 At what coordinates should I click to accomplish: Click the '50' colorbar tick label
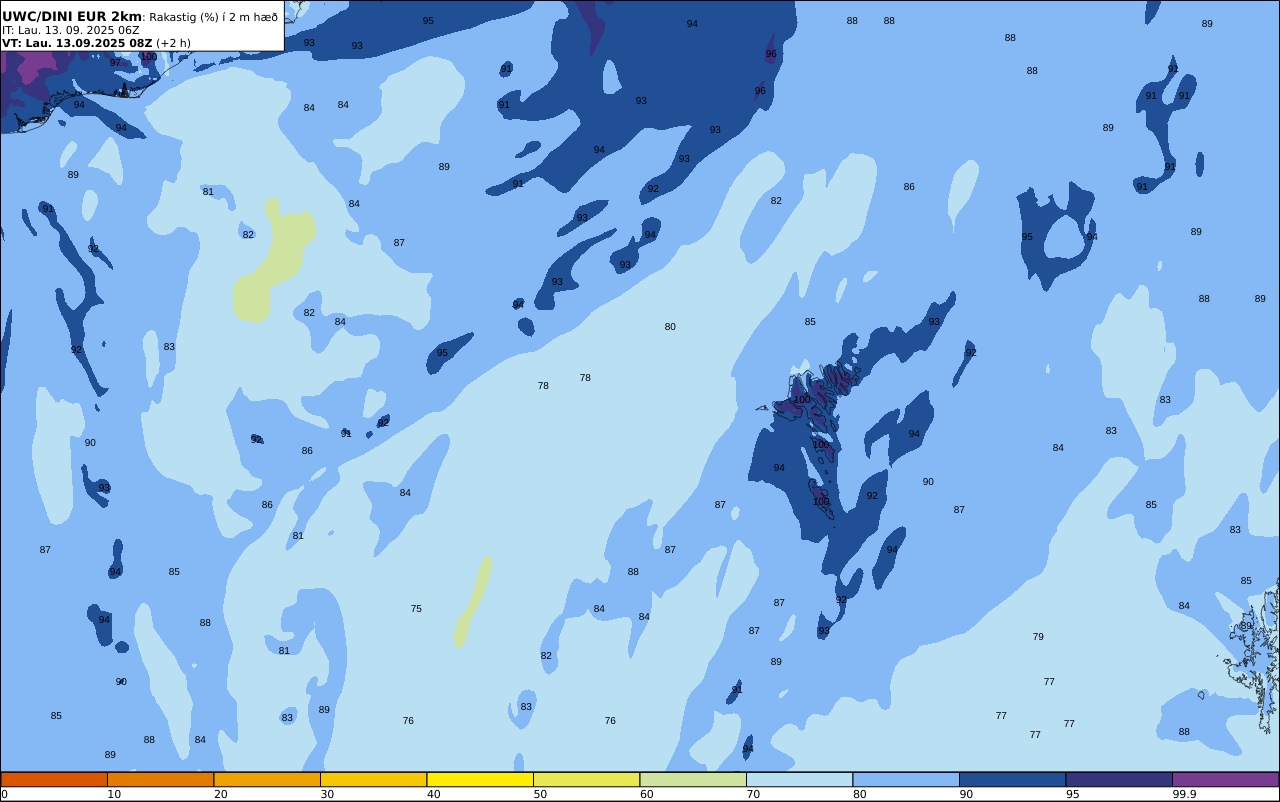coord(540,794)
